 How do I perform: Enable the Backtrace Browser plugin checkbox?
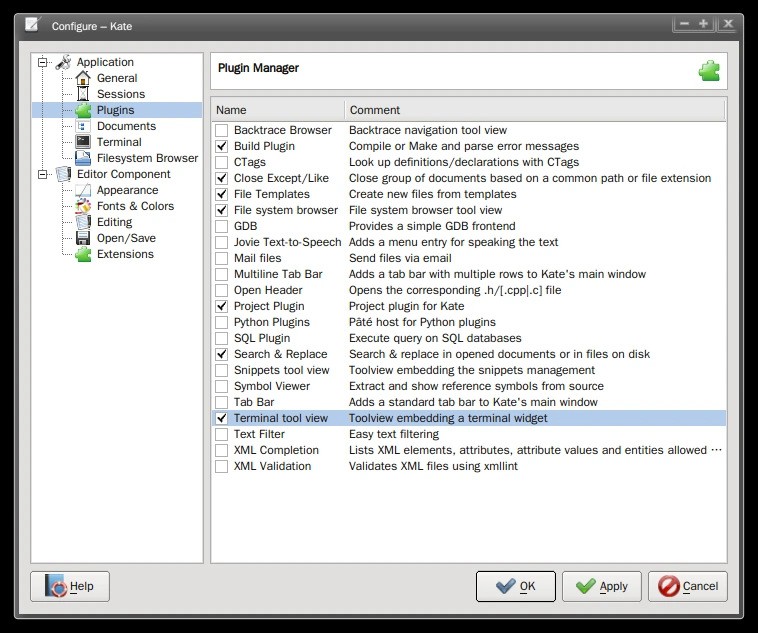(221, 130)
